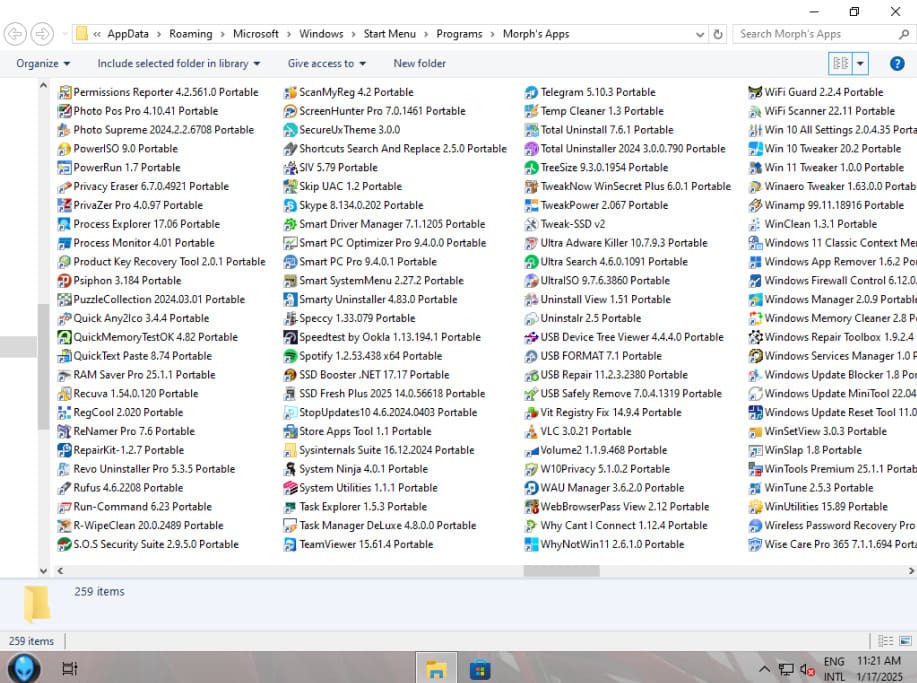Screen dimensions: 917x683
Task: Open the Telegram 5.10.3 Portable icon
Action: point(531,92)
